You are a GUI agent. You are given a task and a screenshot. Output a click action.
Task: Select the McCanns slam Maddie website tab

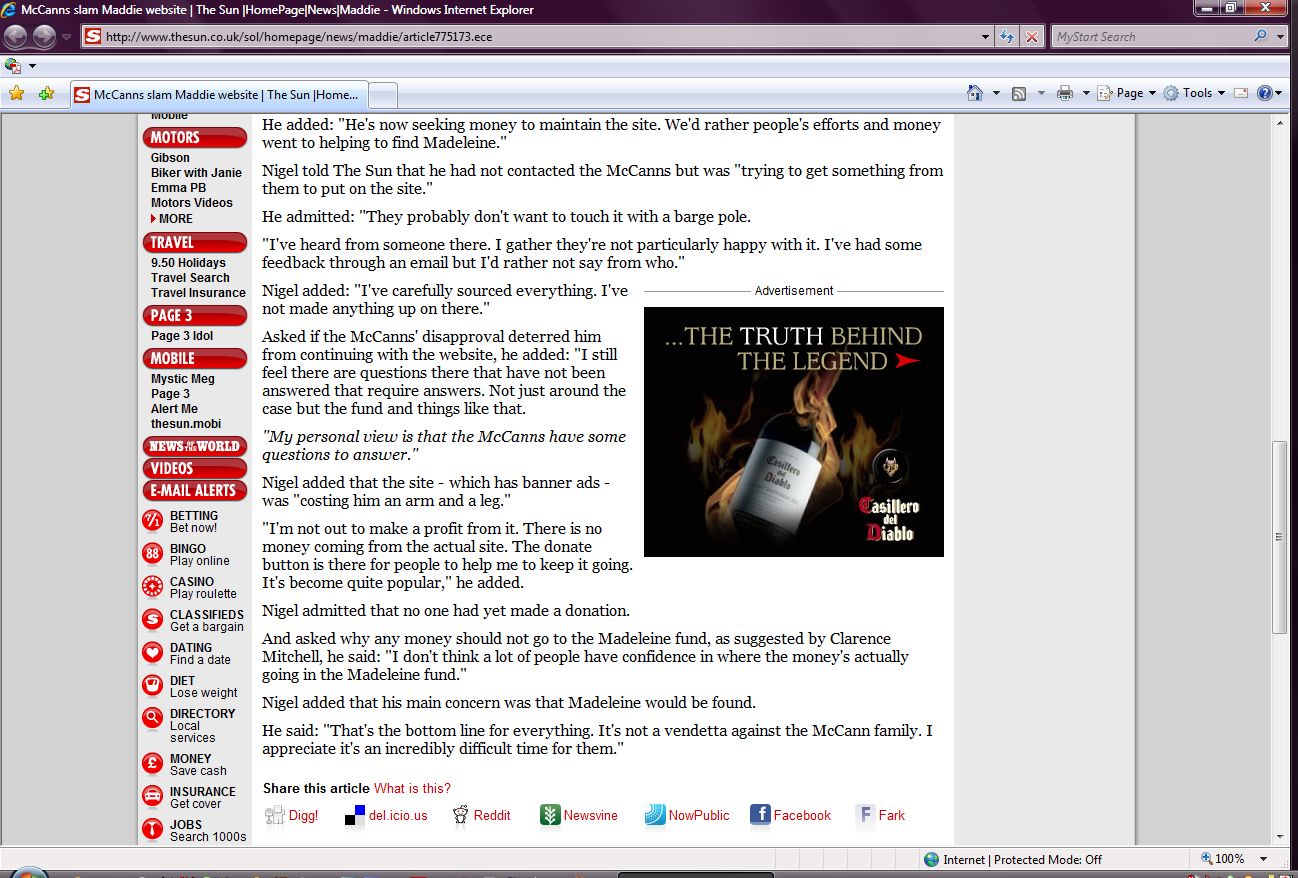coord(220,95)
